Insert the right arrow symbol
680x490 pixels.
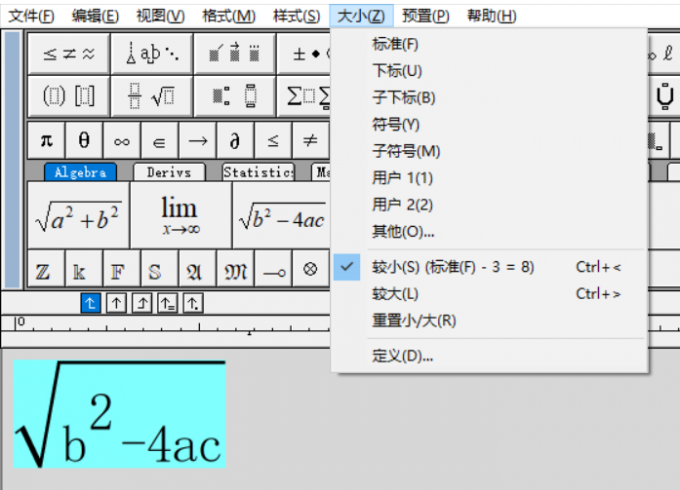(197, 140)
